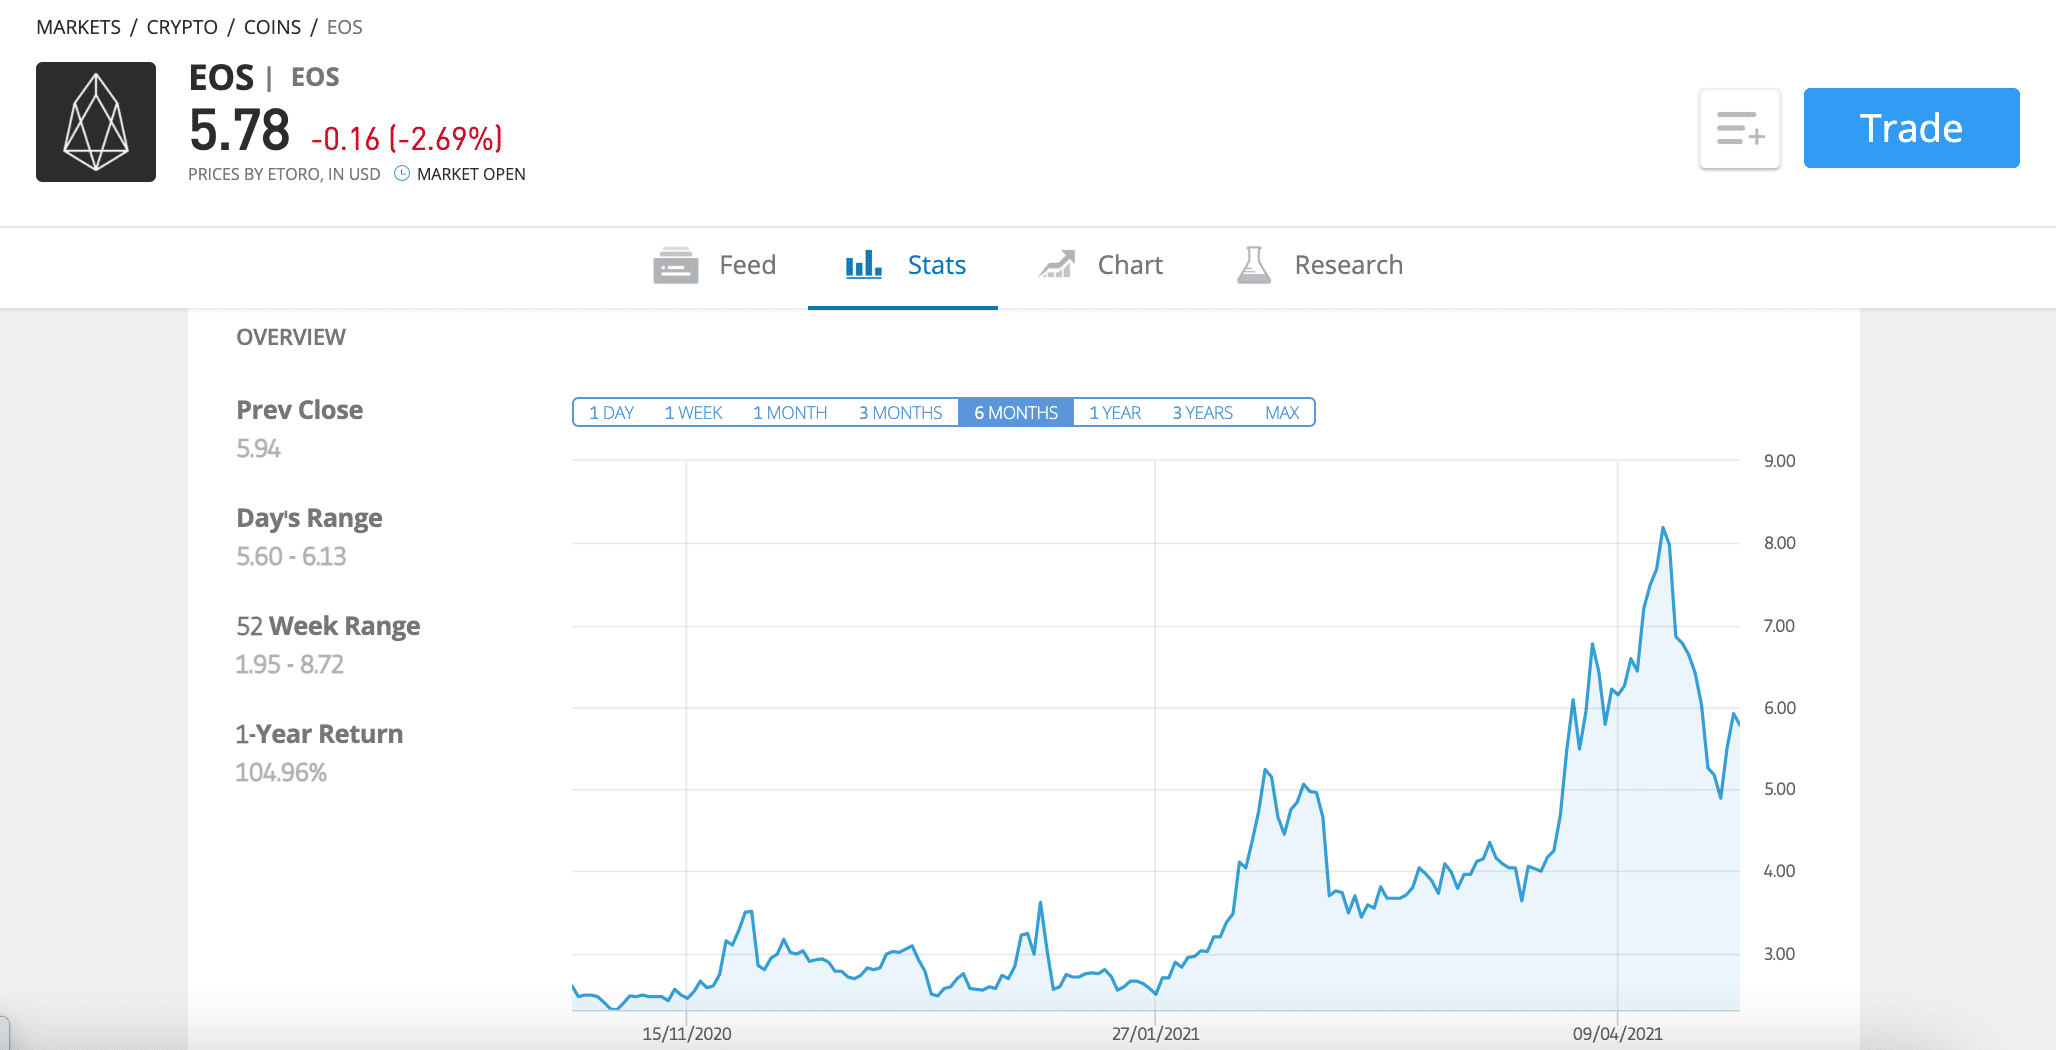This screenshot has width=2056, height=1050.
Task: Select the 3 MONTHS chart range
Action: click(900, 413)
